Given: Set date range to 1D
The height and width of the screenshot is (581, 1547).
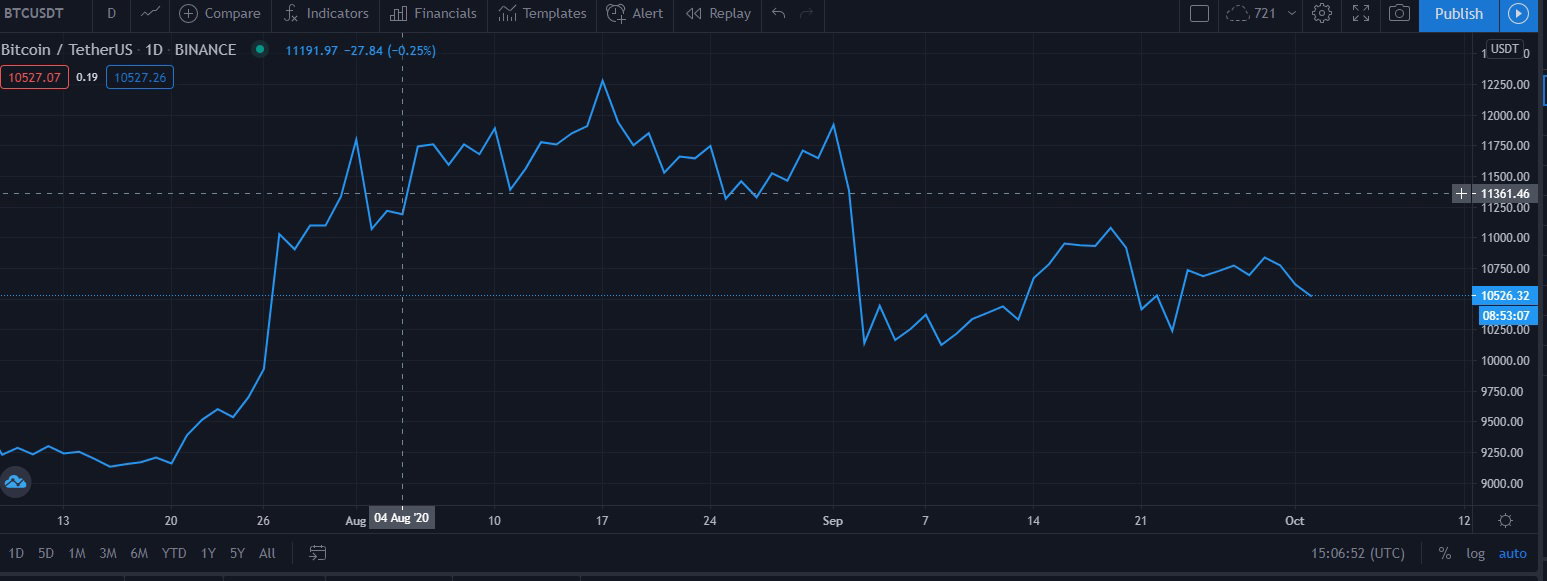Looking at the screenshot, I should pos(17,553).
